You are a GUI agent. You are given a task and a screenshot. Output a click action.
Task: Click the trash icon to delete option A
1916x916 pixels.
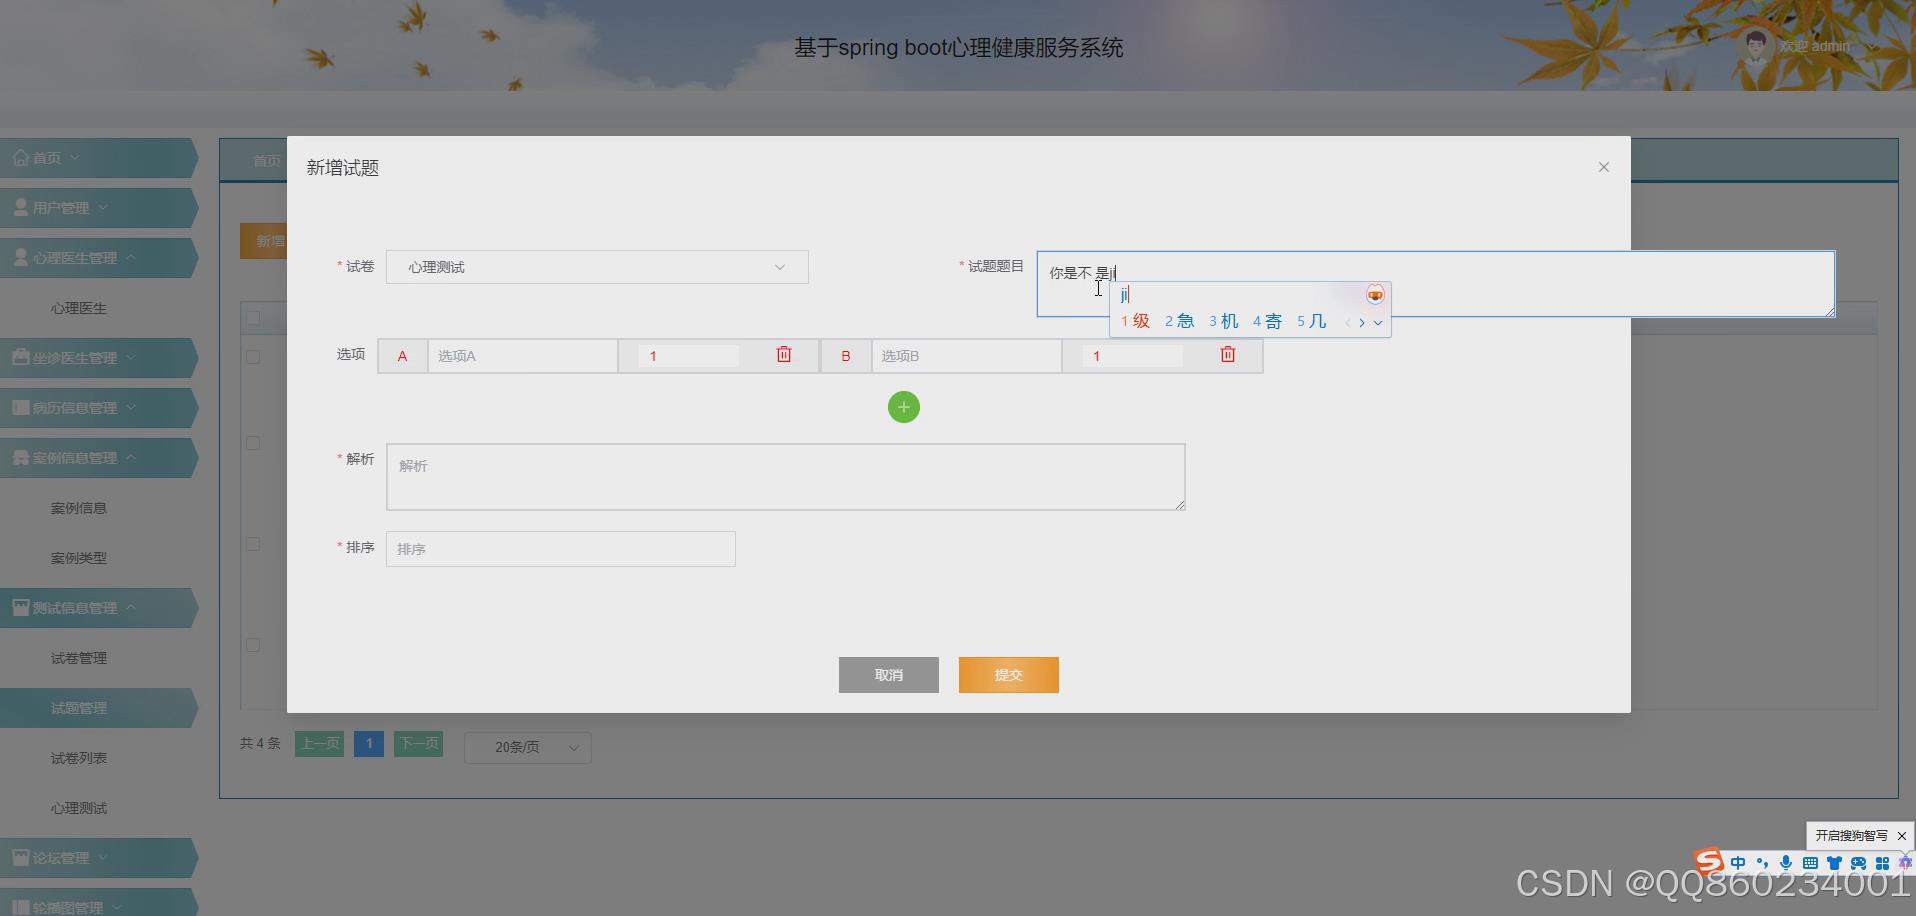pos(784,354)
